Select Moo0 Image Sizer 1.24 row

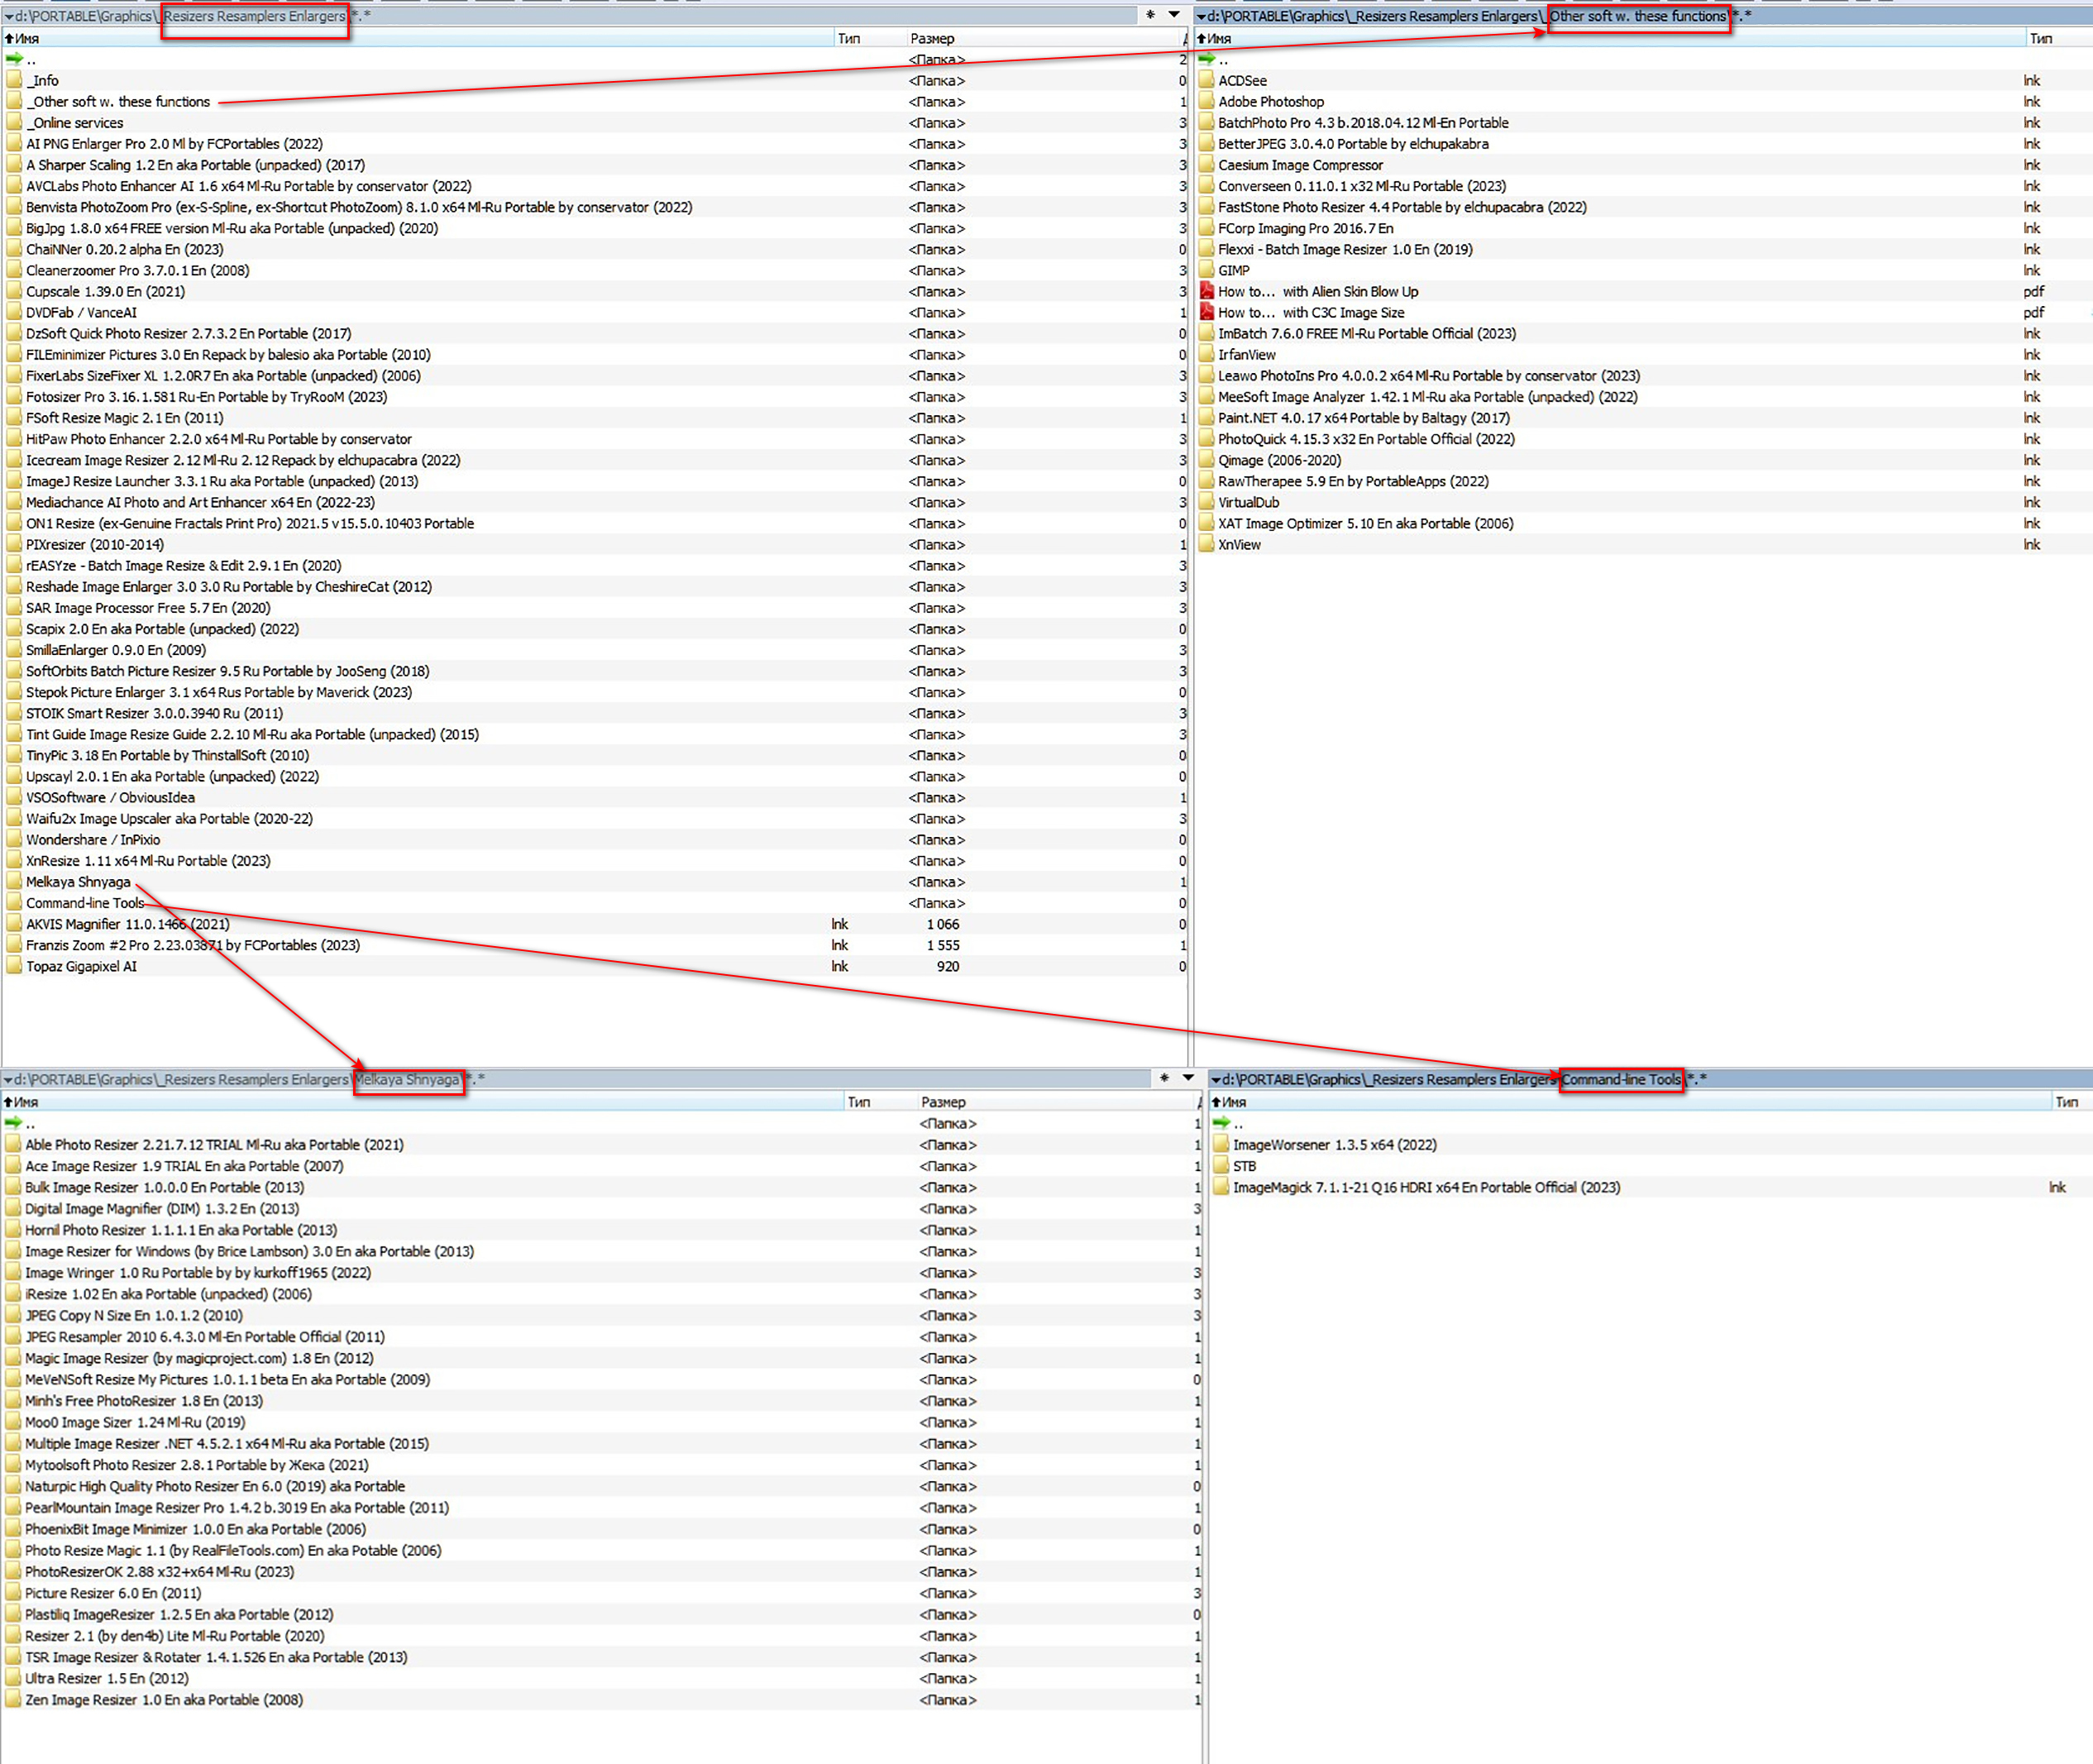[600, 1422]
